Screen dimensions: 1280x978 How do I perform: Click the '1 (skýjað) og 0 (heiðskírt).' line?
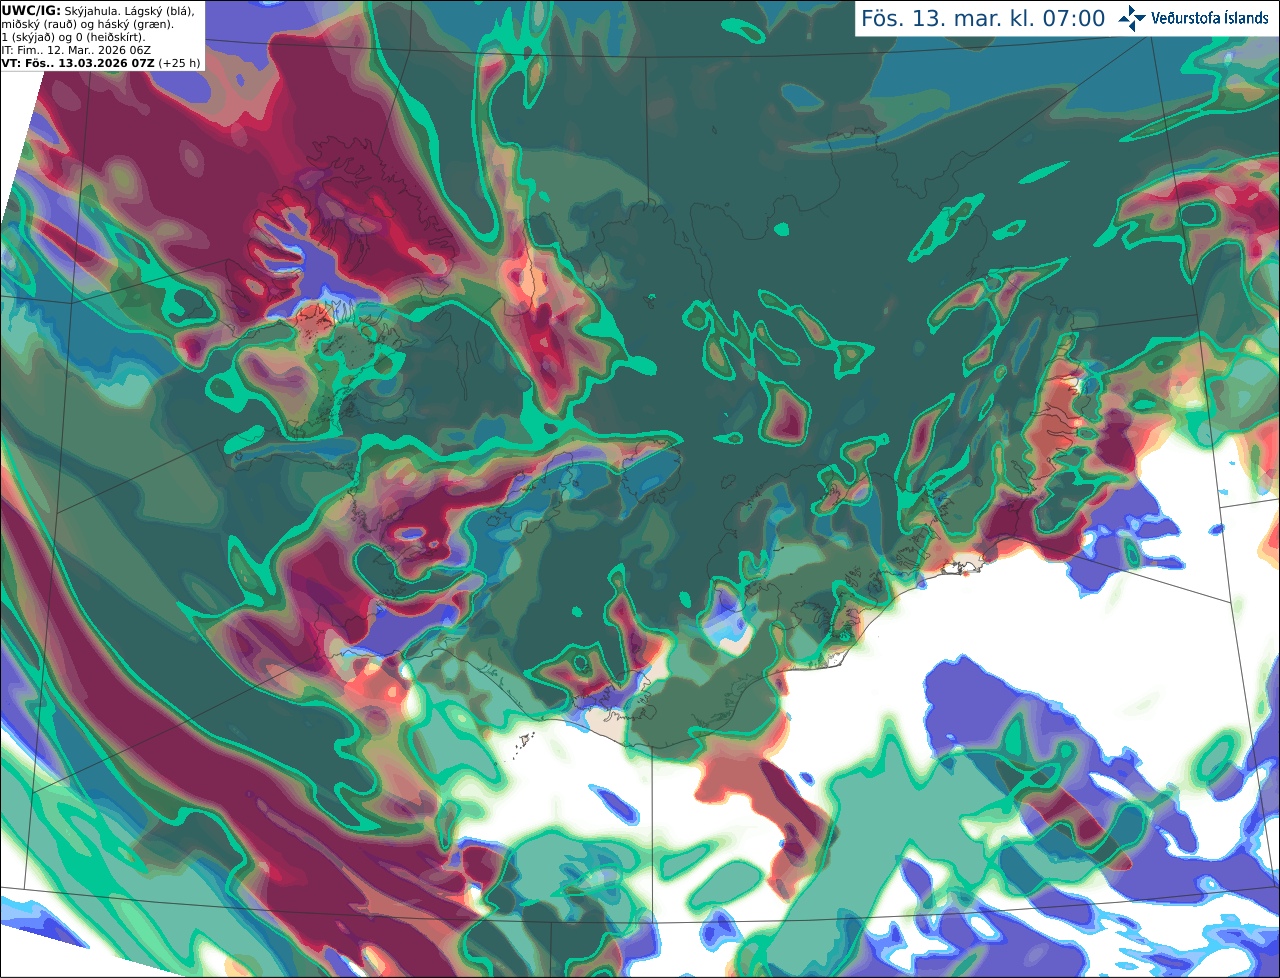point(73,37)
